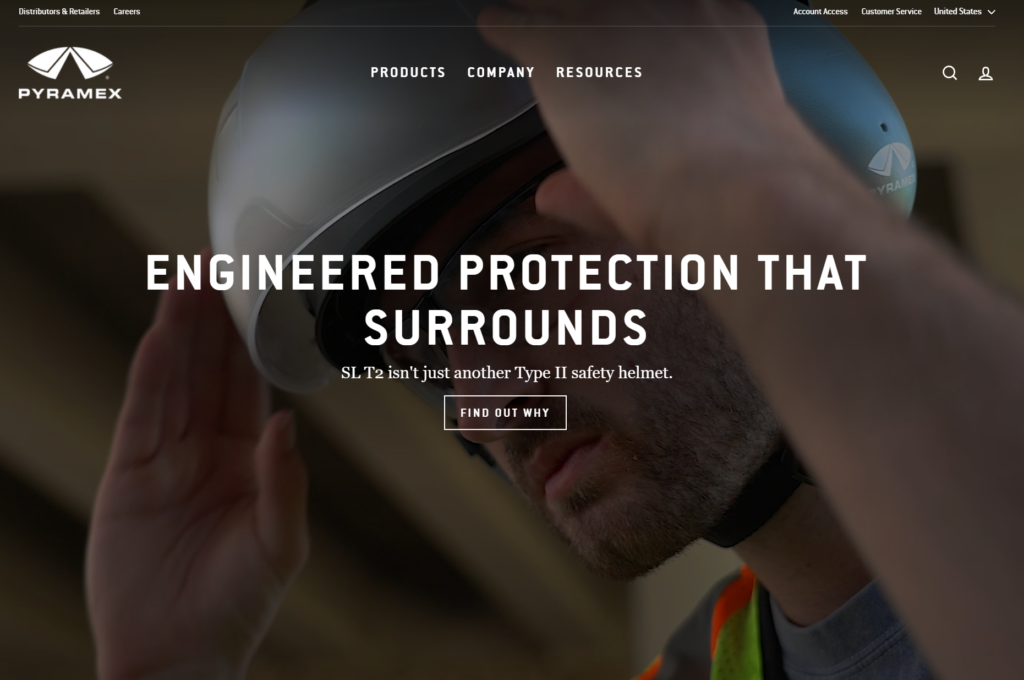Click the SL T2 safety helmet subtitle text
Screen dimensions: 1024x680
point(506,373)
